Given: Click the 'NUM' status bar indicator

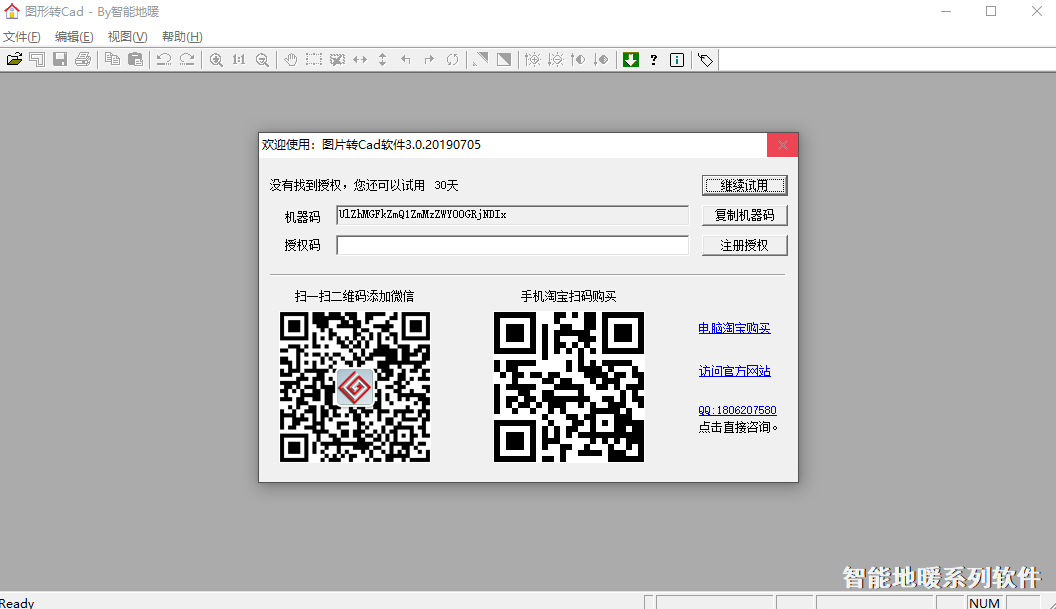Looking at the screenshot, I should pyautogui.click(x=984, y=603).
